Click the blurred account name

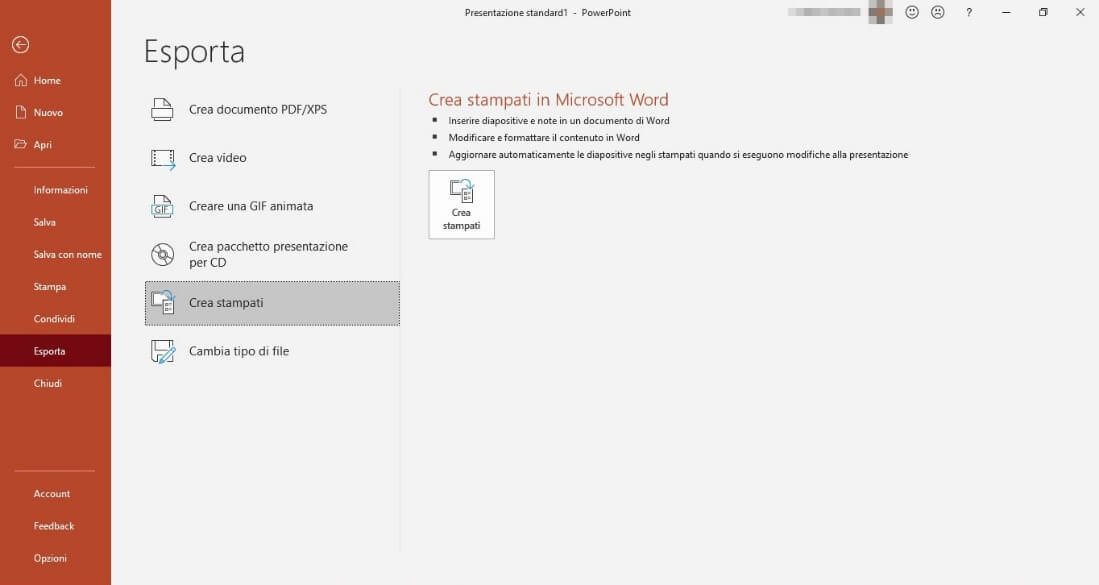[824, 12]
